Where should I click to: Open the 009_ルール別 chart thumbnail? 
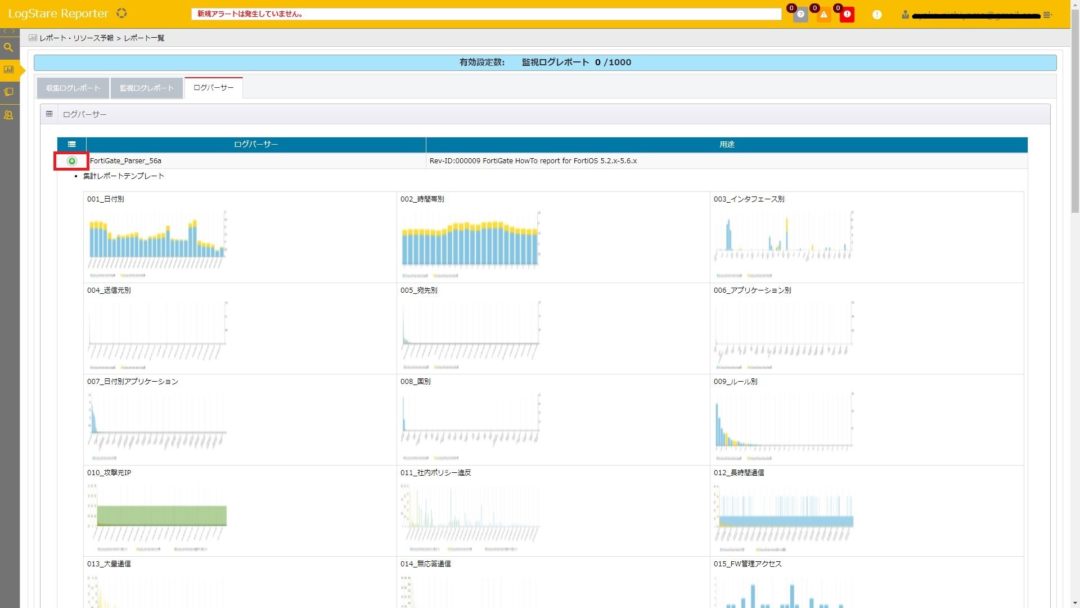click(x=784, y=426)
